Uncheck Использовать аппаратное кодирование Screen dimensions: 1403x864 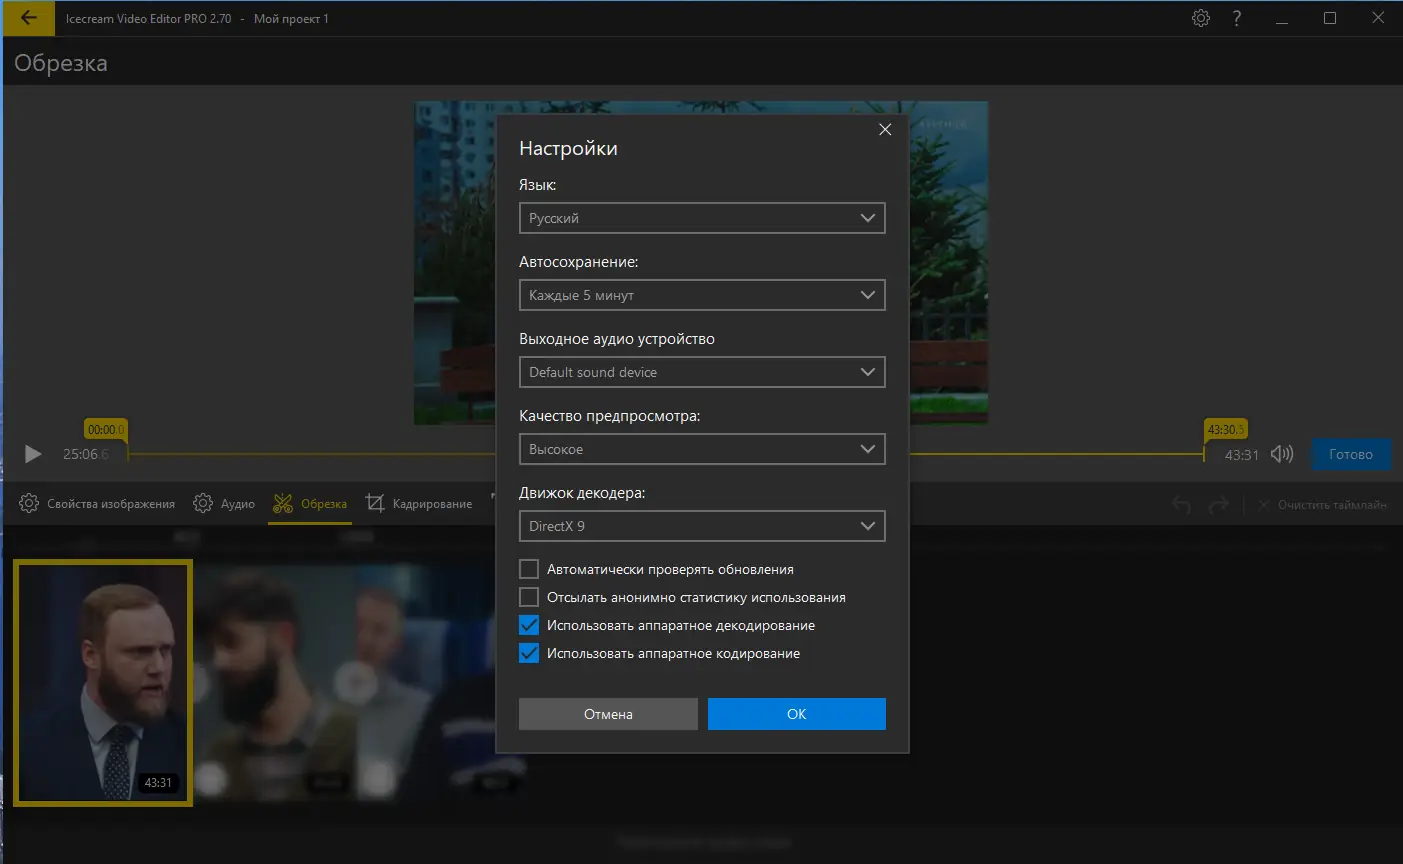pos(529,653)
